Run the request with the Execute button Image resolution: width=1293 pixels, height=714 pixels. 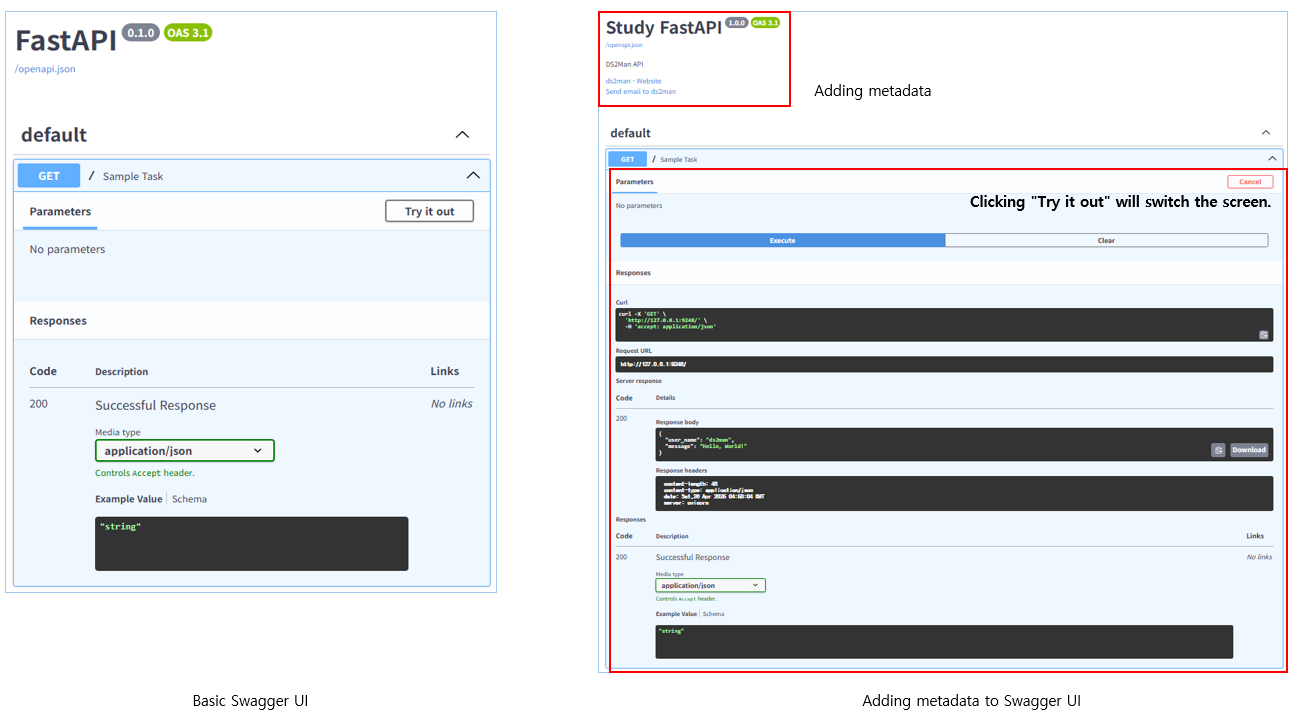coord(782,240)
